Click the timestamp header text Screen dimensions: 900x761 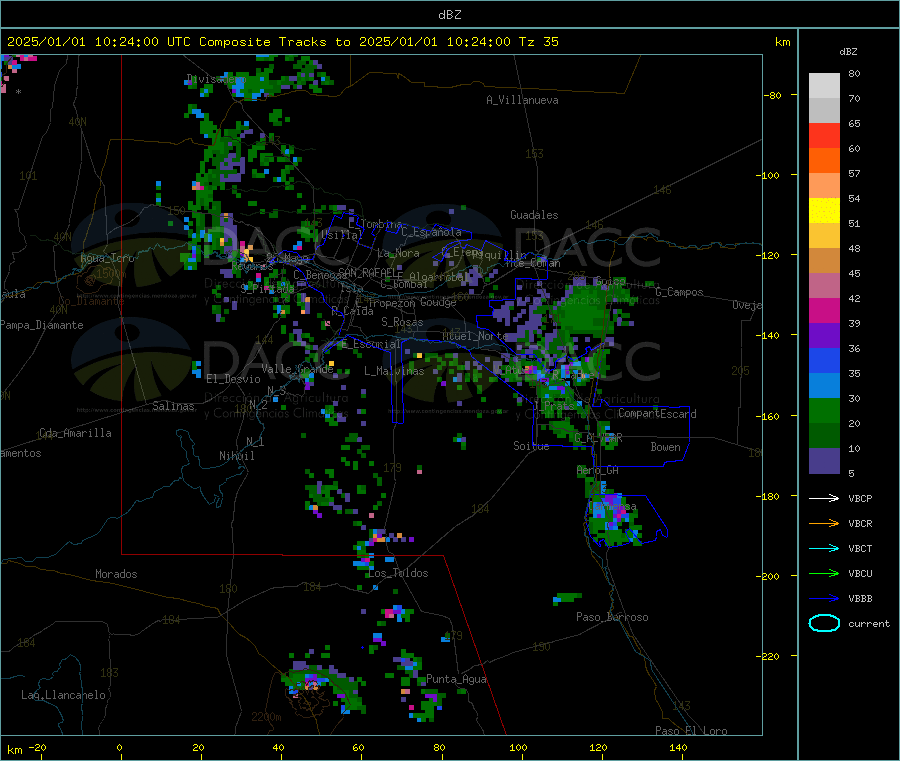click(x=283, y=42)
